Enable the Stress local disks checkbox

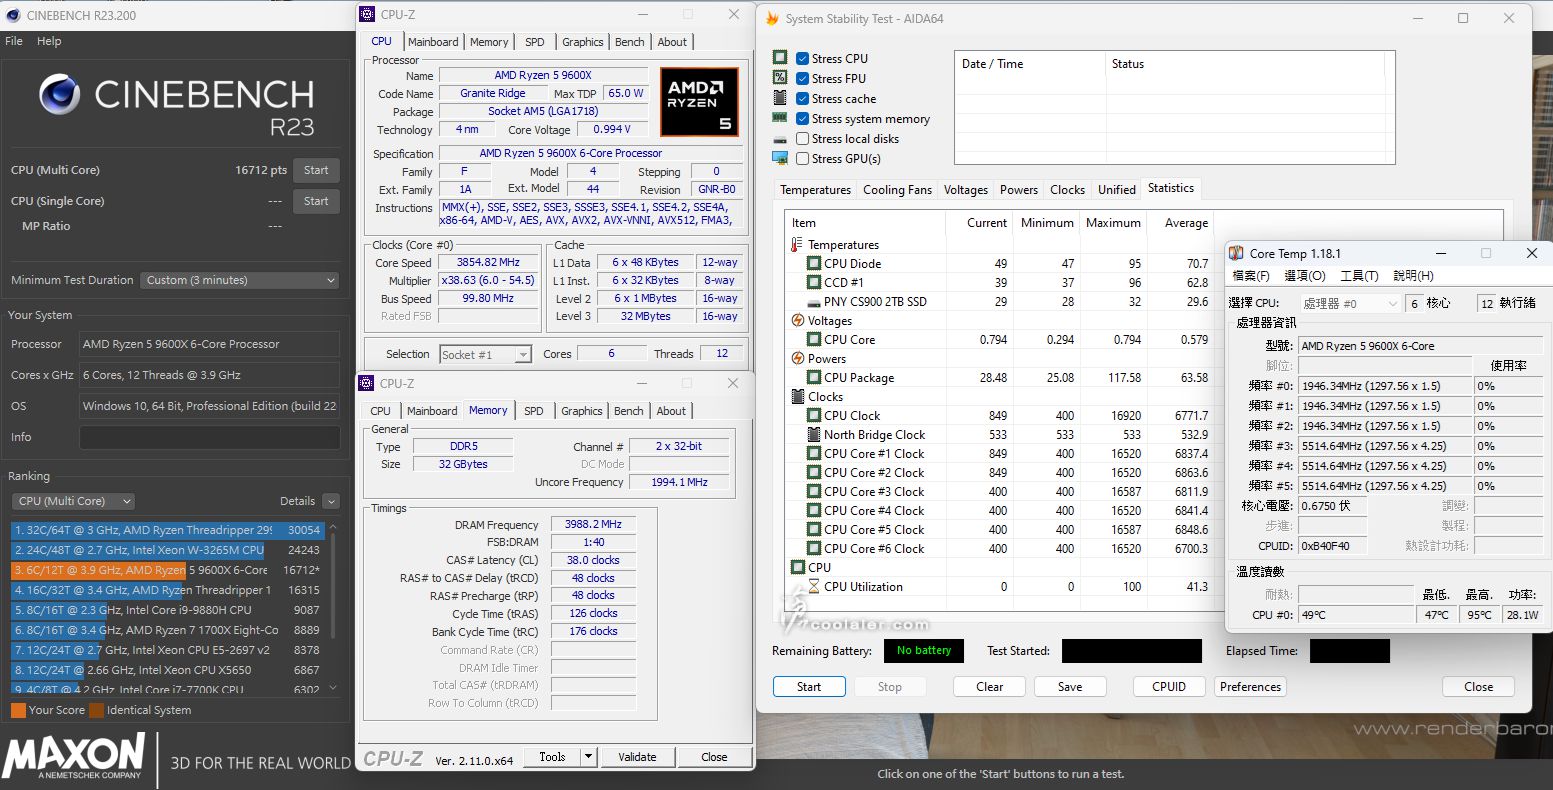pyautogui.click(x=803, y=139)
